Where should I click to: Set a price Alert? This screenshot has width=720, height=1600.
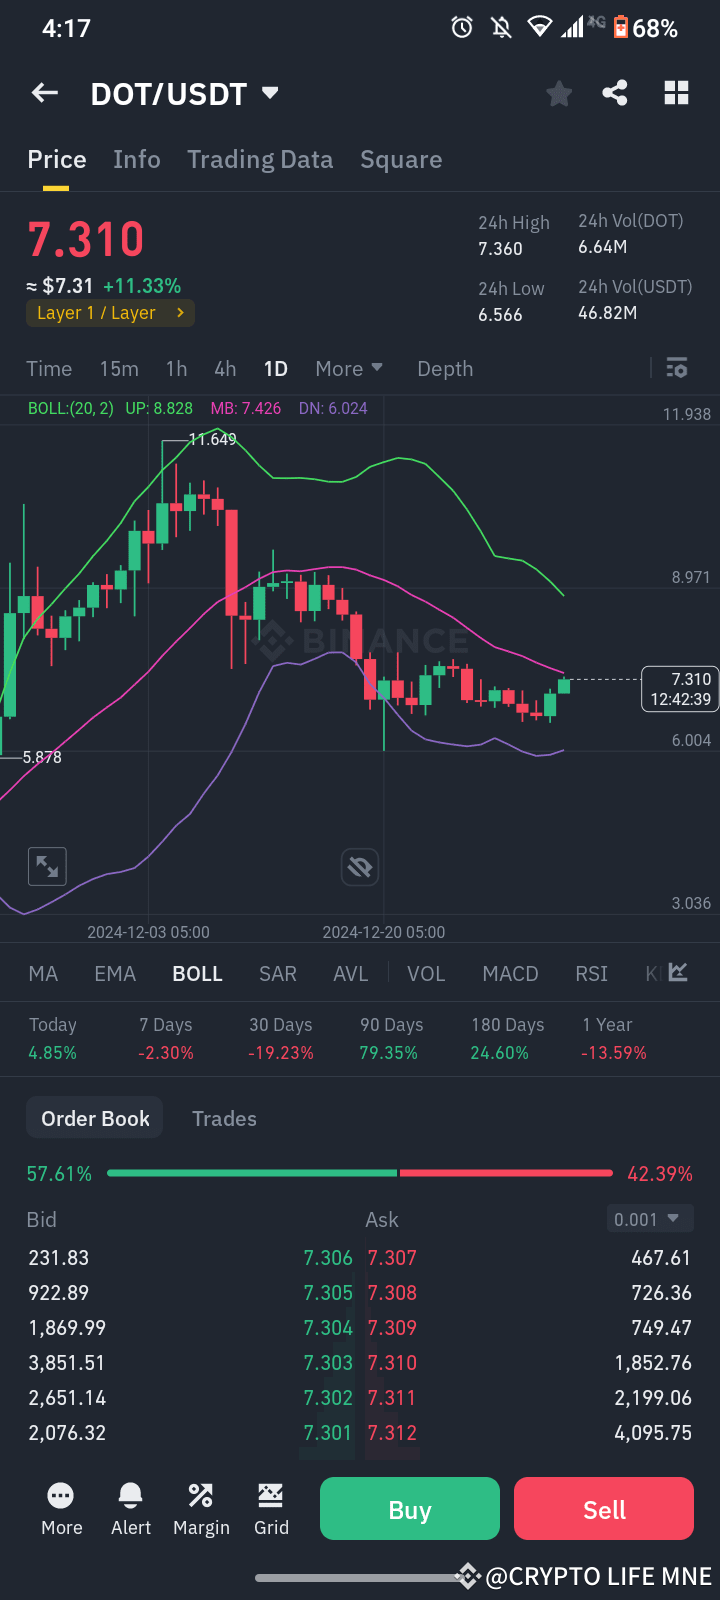(x=131, y=1508)
